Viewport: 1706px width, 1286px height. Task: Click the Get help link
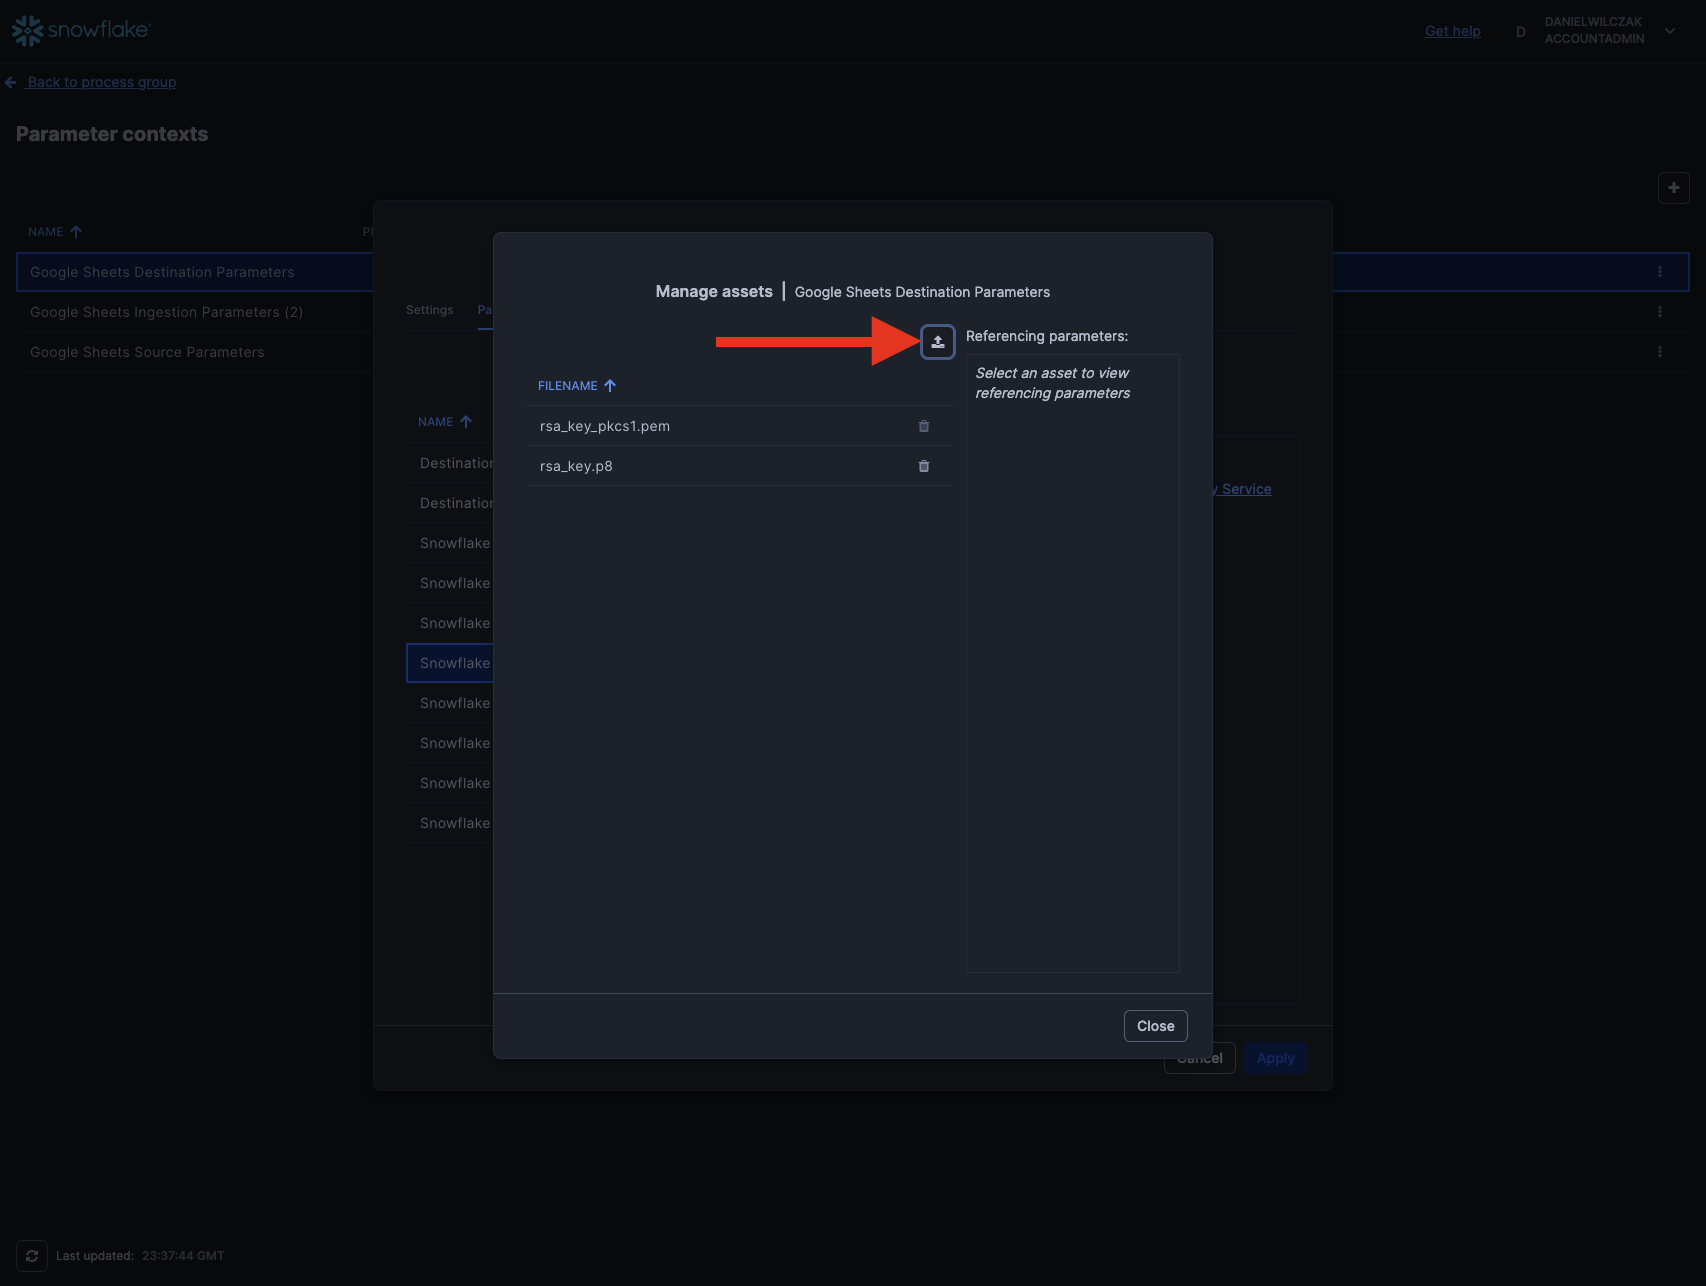(1452, 31)
